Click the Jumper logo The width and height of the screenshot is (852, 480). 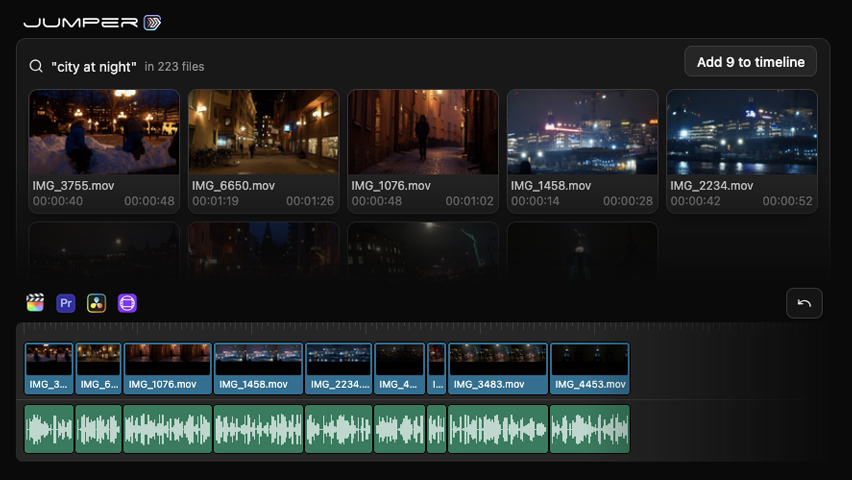point(92,22)
